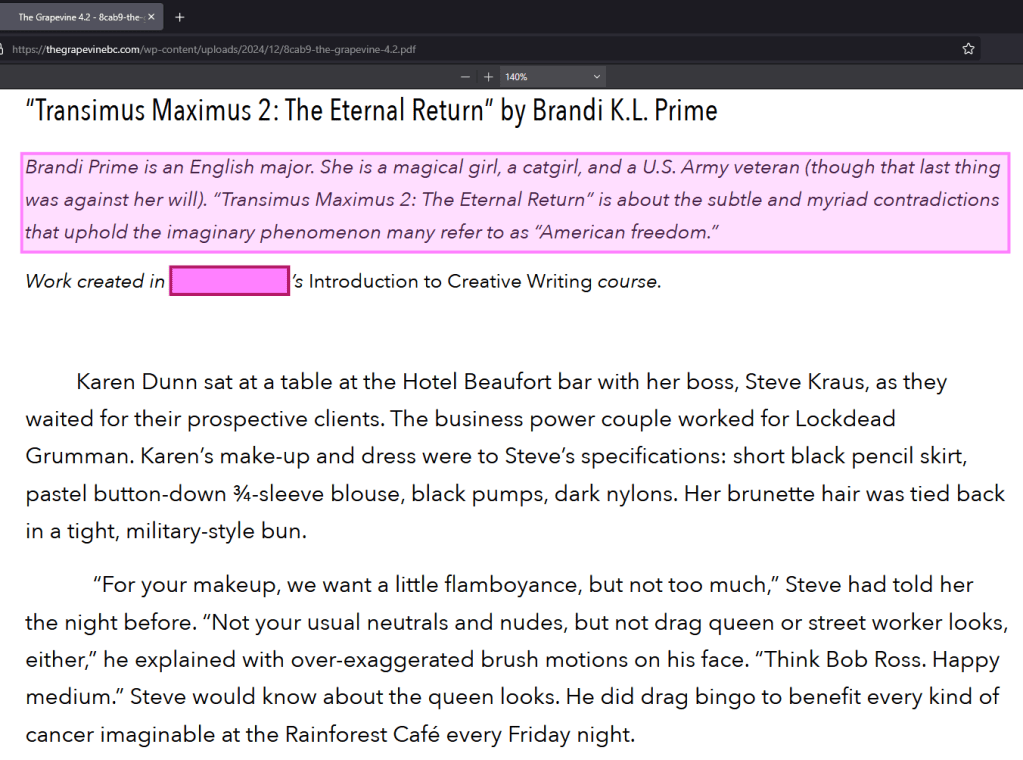Viewport: 1023px width, 760px height.
Task: Bookmark this page with the star icon
Action: coord(968,48)
